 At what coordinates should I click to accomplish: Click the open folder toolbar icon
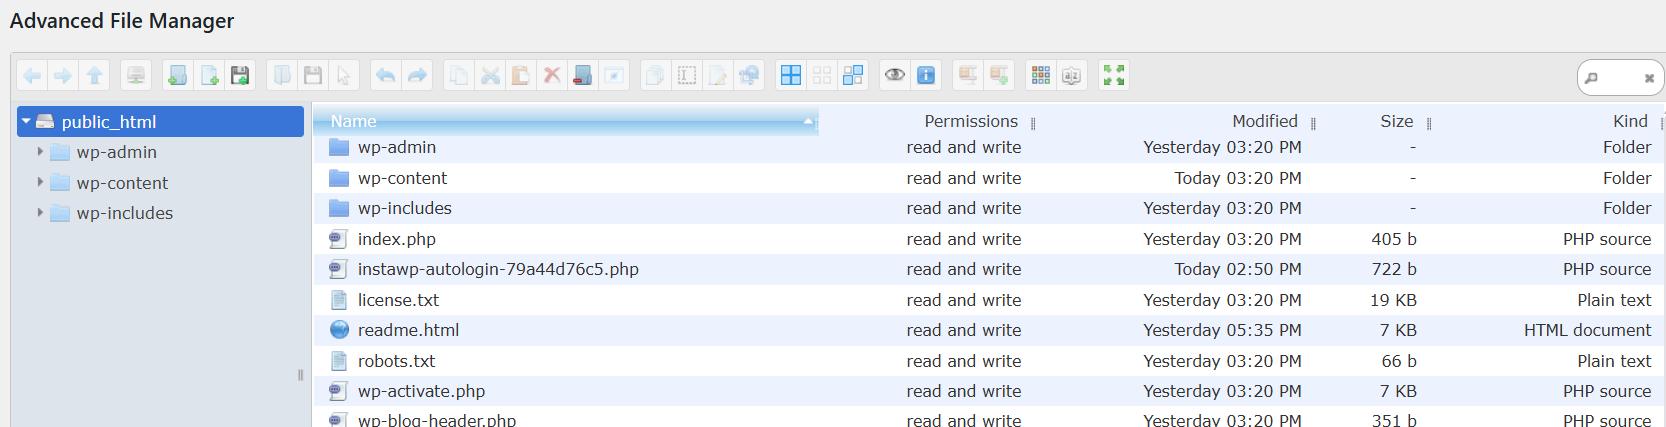(x=282, y=76)
